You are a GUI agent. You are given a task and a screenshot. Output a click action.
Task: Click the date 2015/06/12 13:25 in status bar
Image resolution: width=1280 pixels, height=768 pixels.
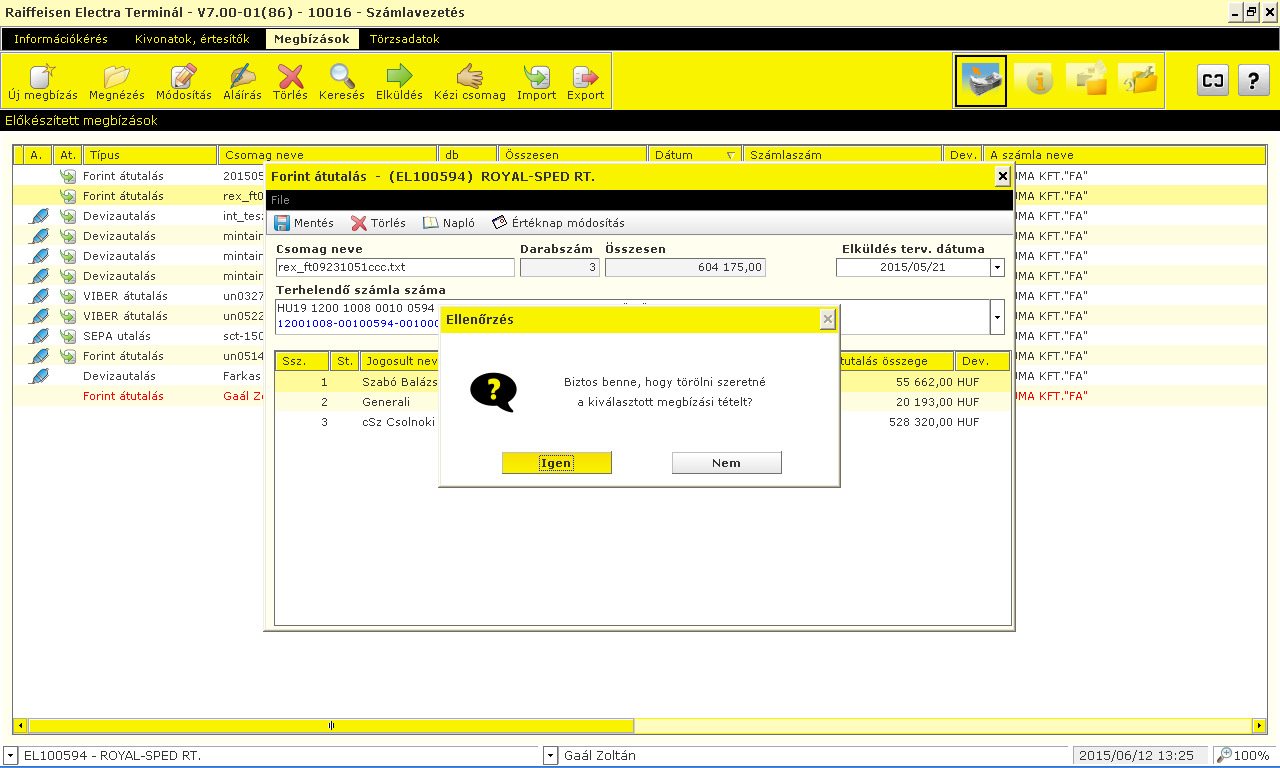pyautogui.click(x=1137, y=755)
